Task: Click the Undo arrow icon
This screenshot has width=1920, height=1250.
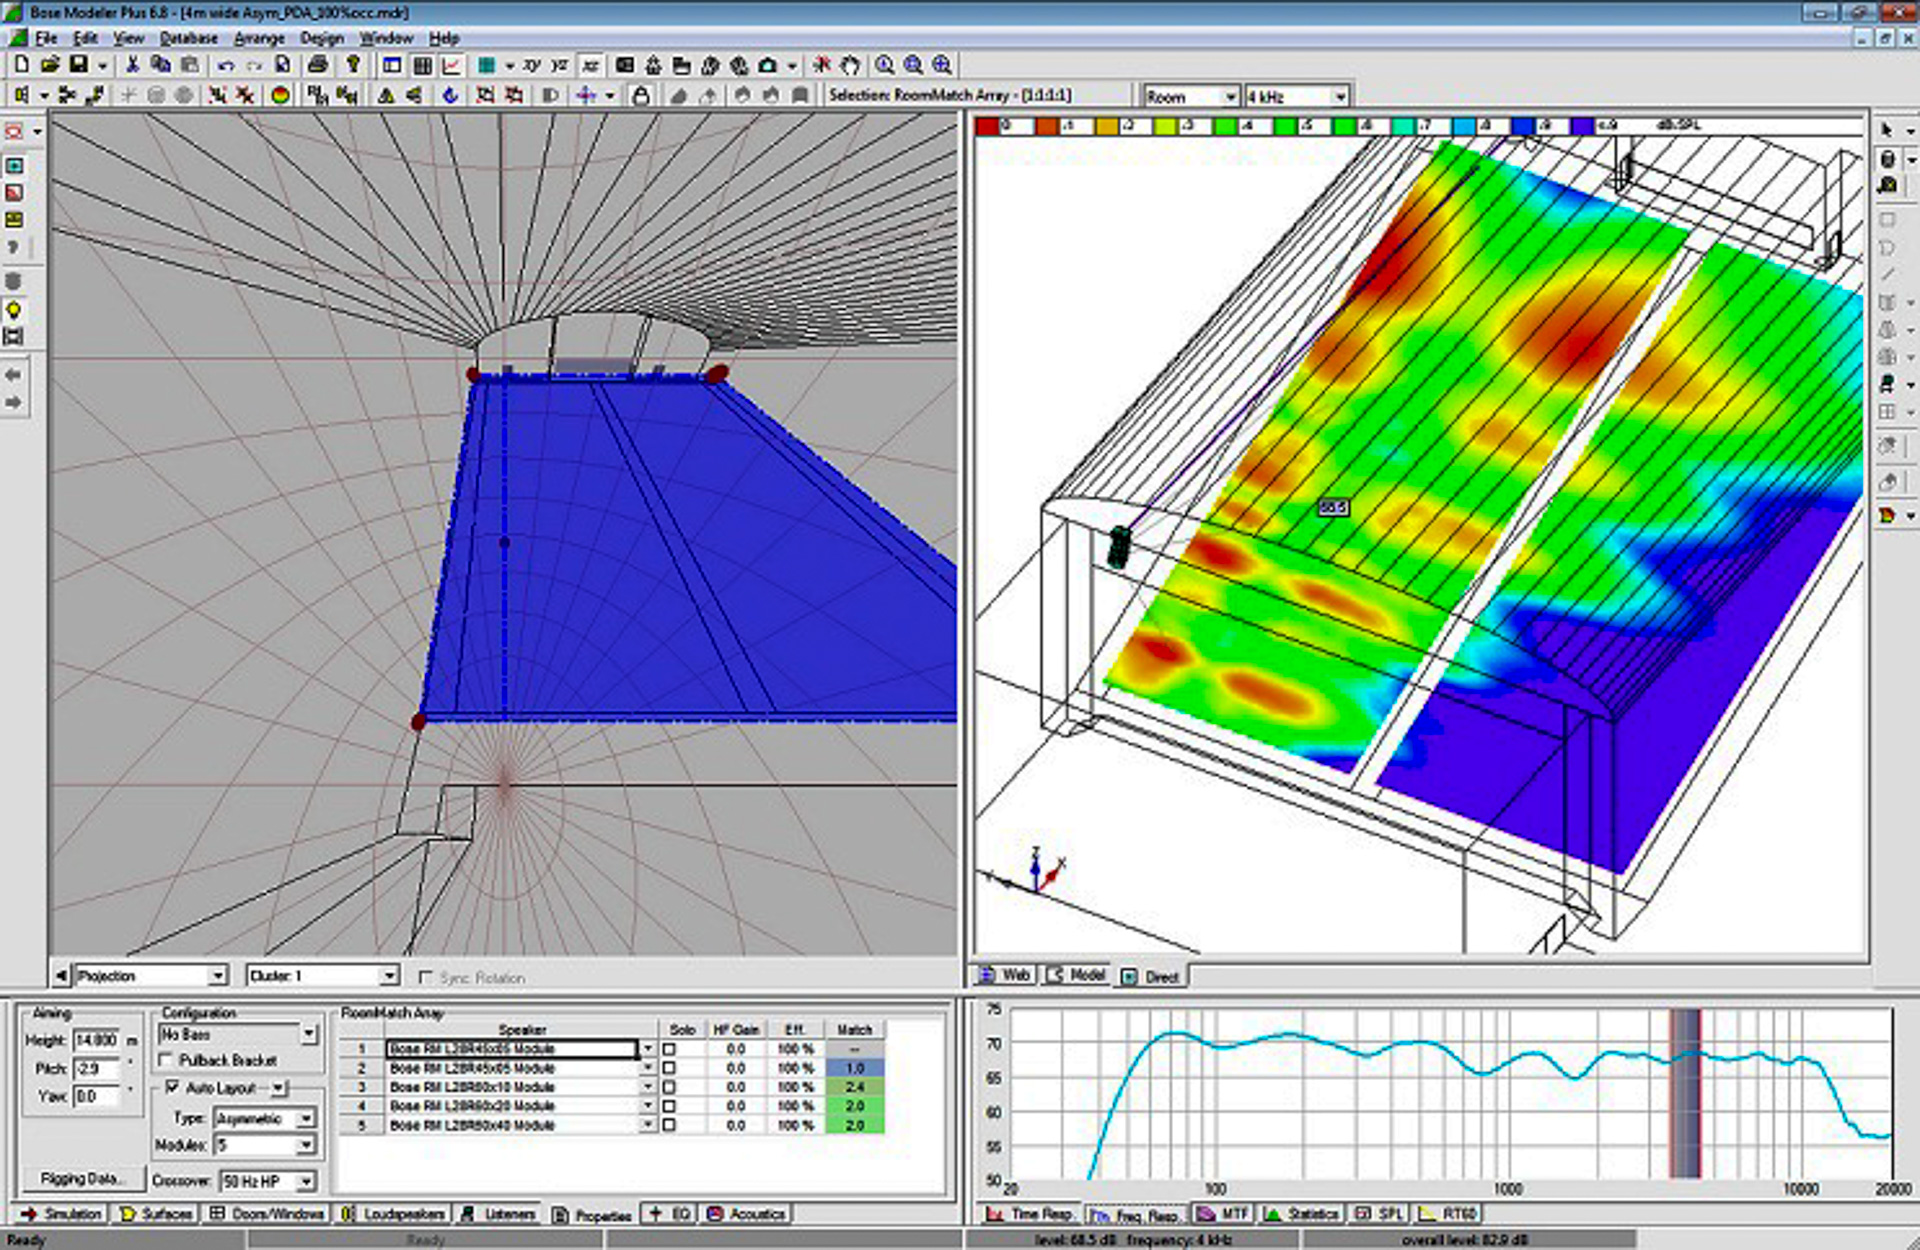Action: click(x=226, y=65)
